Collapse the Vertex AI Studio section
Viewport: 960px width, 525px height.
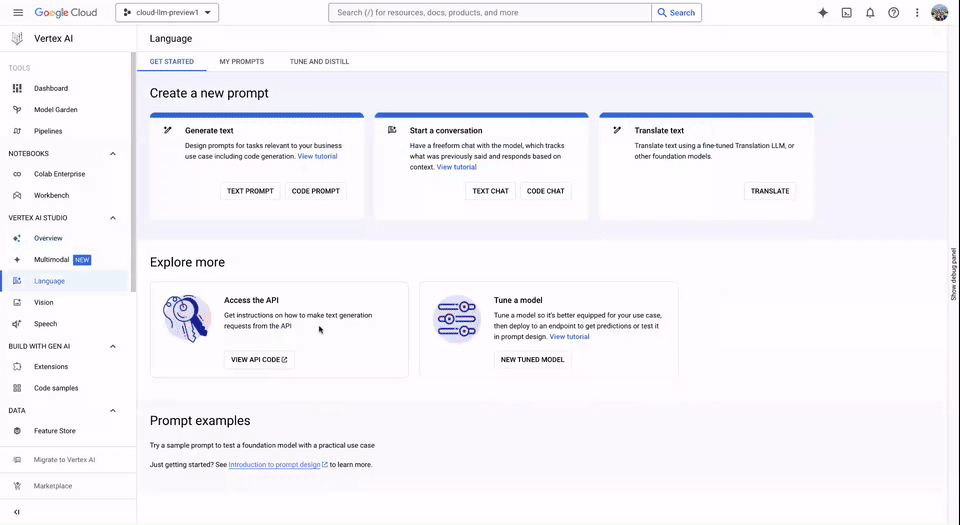point(113,218)
